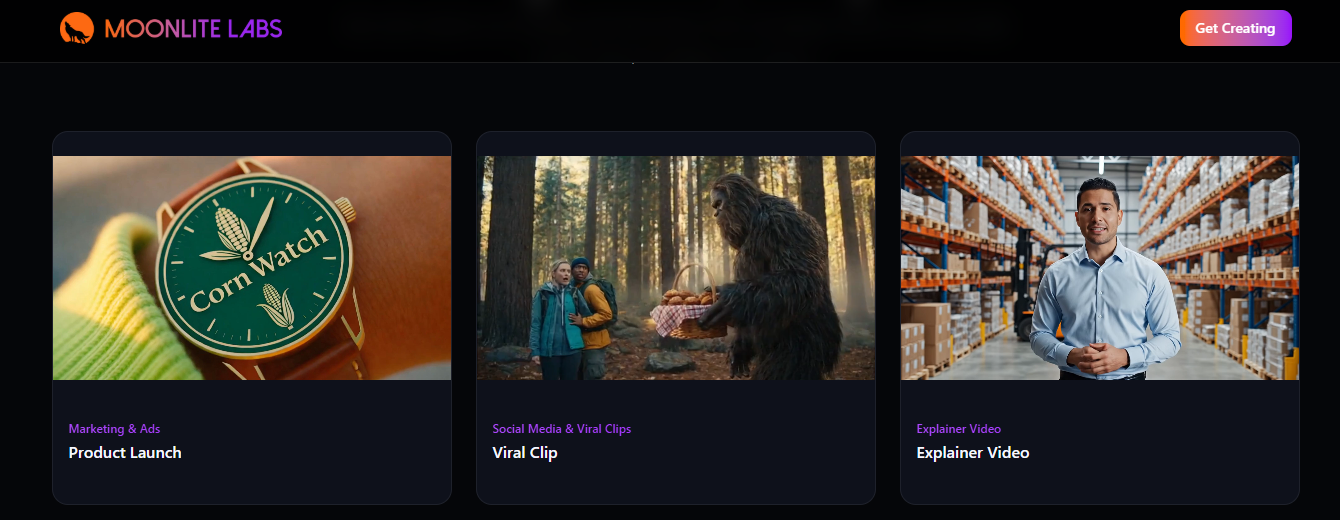The height and width of the screenshot is (520, 1340).
Task: Click the Get Creating button
Action: pyautogui.click(x=1235, y=28)
